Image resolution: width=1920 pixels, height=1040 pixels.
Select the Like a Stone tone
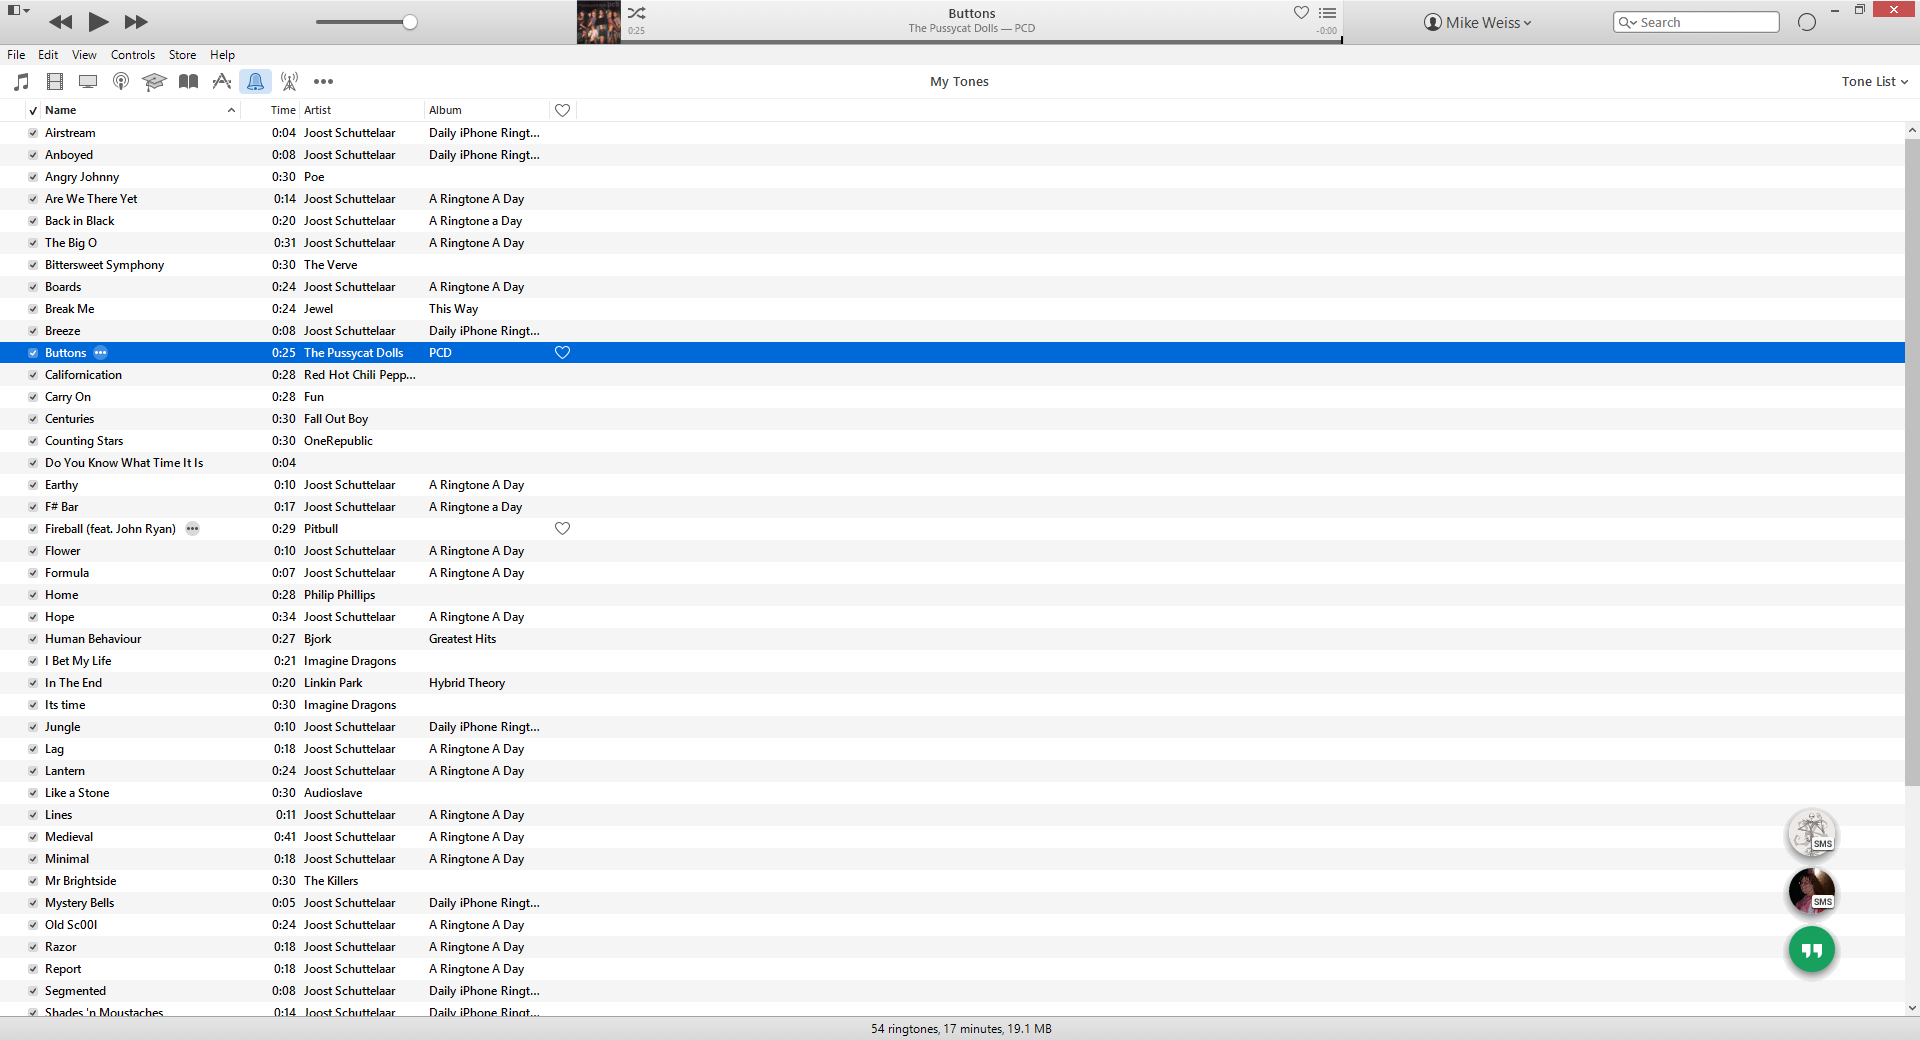point(952,793)
